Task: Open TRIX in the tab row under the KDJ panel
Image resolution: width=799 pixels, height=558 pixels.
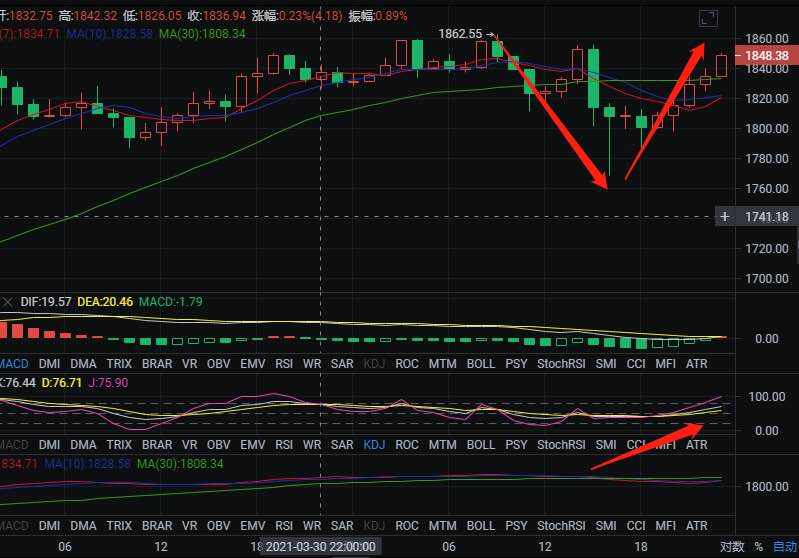Action: (119, 445)
